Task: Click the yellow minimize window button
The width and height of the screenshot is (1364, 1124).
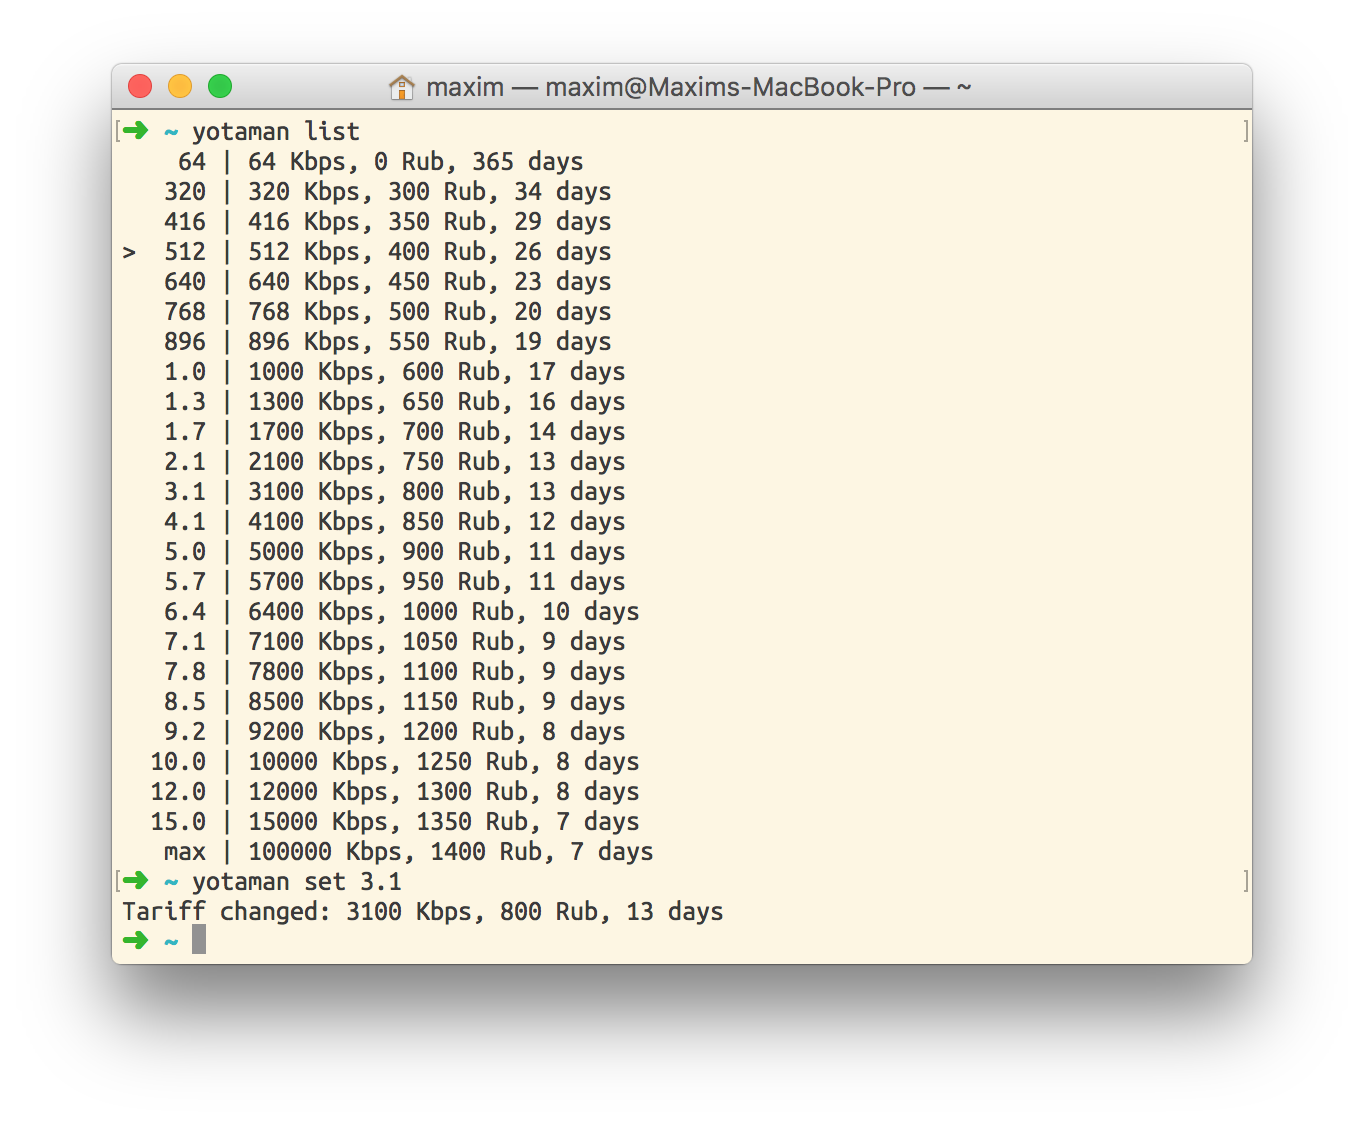Action: pyautogui.click(x=180, y=87)
